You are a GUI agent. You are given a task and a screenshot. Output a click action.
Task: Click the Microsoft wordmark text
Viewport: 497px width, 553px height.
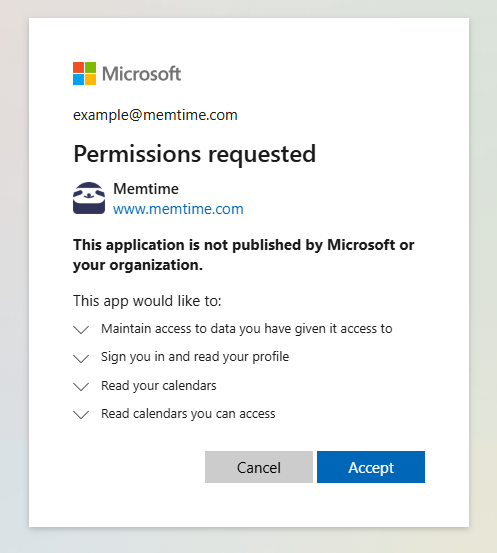(141, 74)
